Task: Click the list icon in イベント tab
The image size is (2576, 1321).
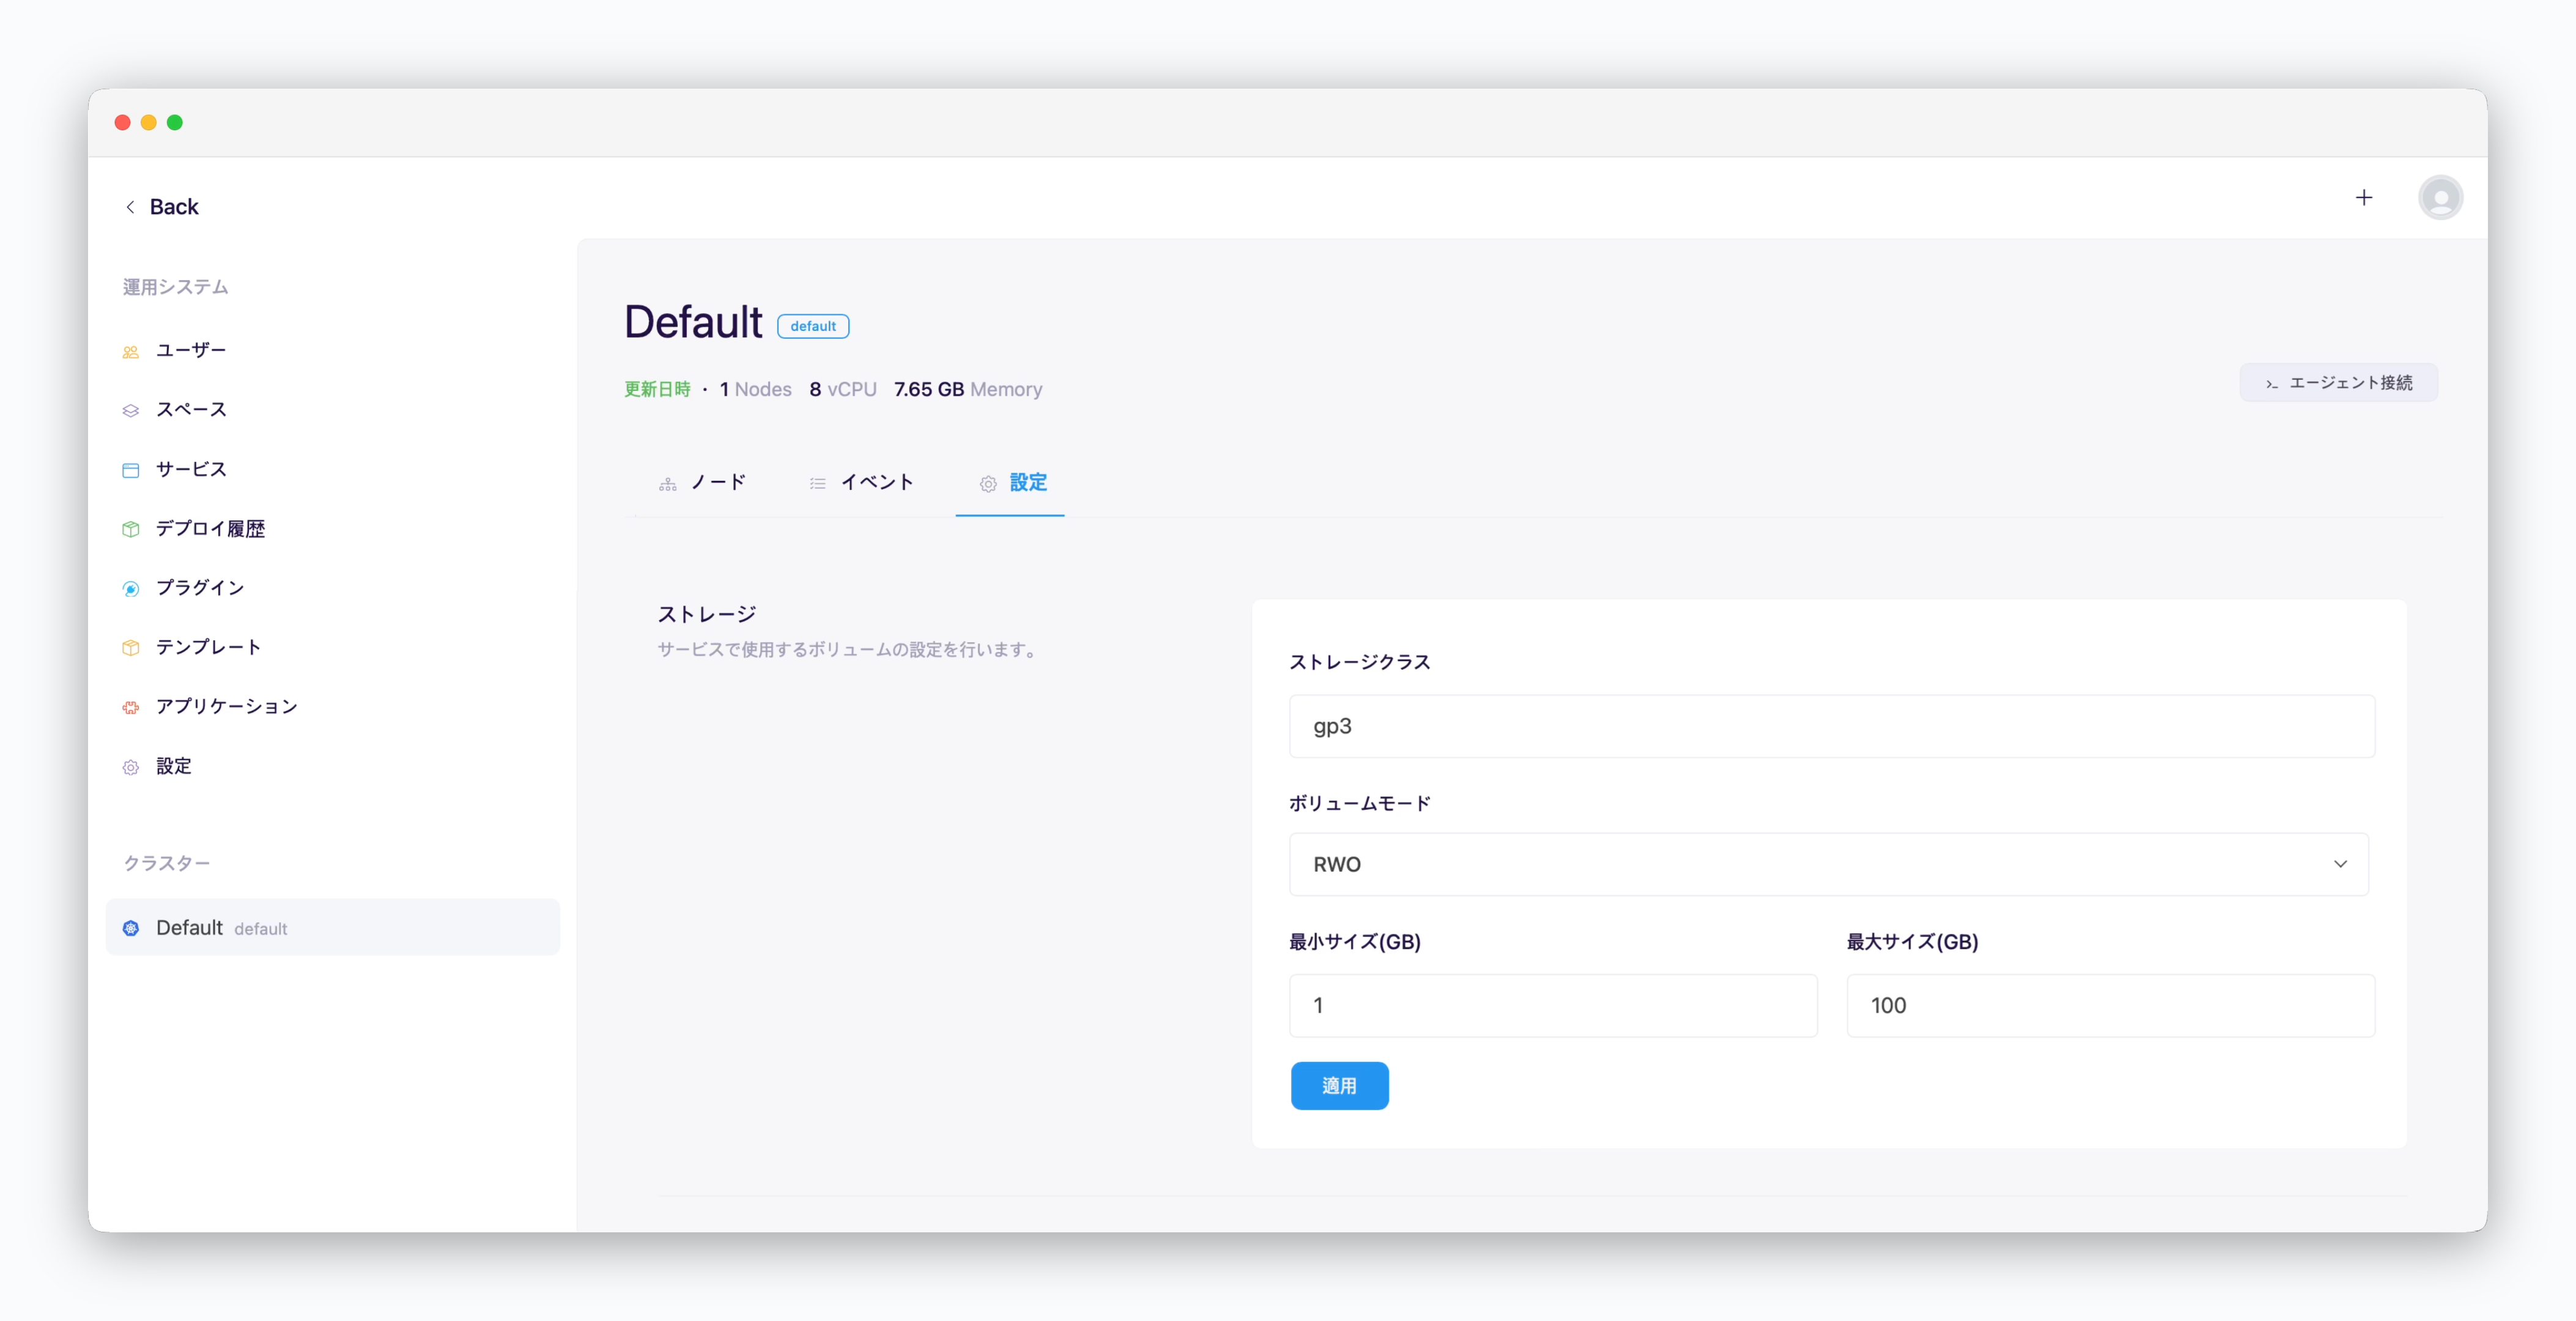Action: (818, 484)
